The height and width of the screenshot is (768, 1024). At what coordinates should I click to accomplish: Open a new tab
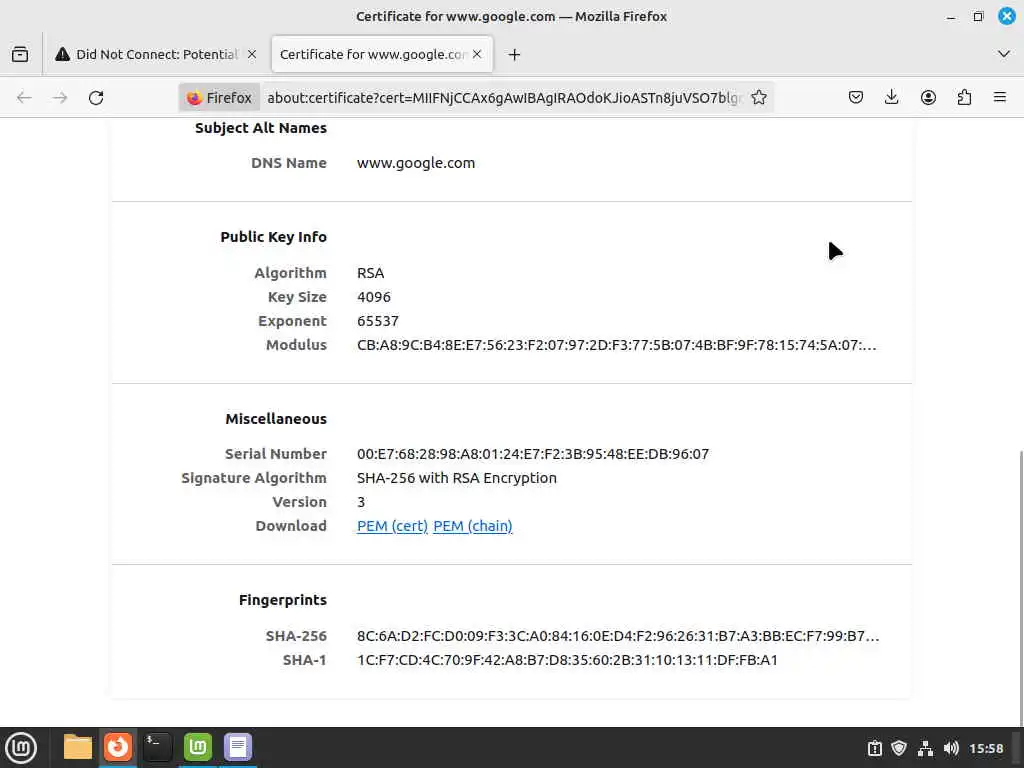515,55
